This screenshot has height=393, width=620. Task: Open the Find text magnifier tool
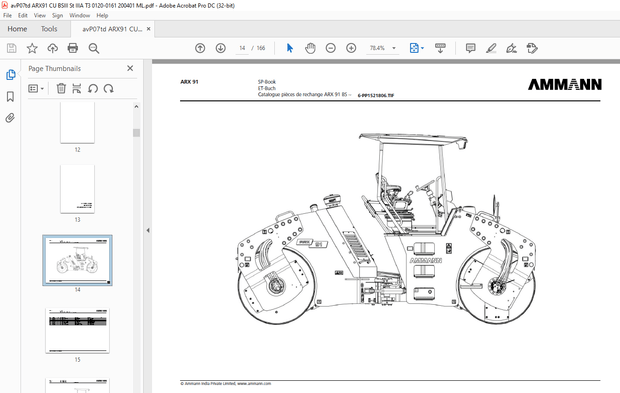tap(94, 48)
